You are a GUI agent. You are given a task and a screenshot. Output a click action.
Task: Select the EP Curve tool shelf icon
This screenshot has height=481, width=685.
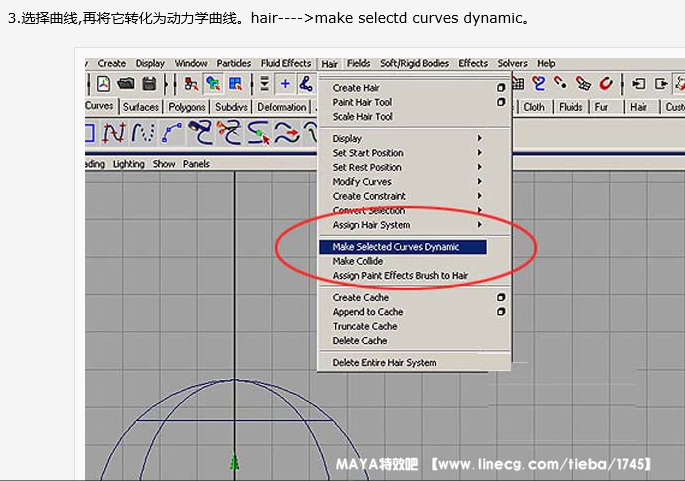tap(143, 132)
